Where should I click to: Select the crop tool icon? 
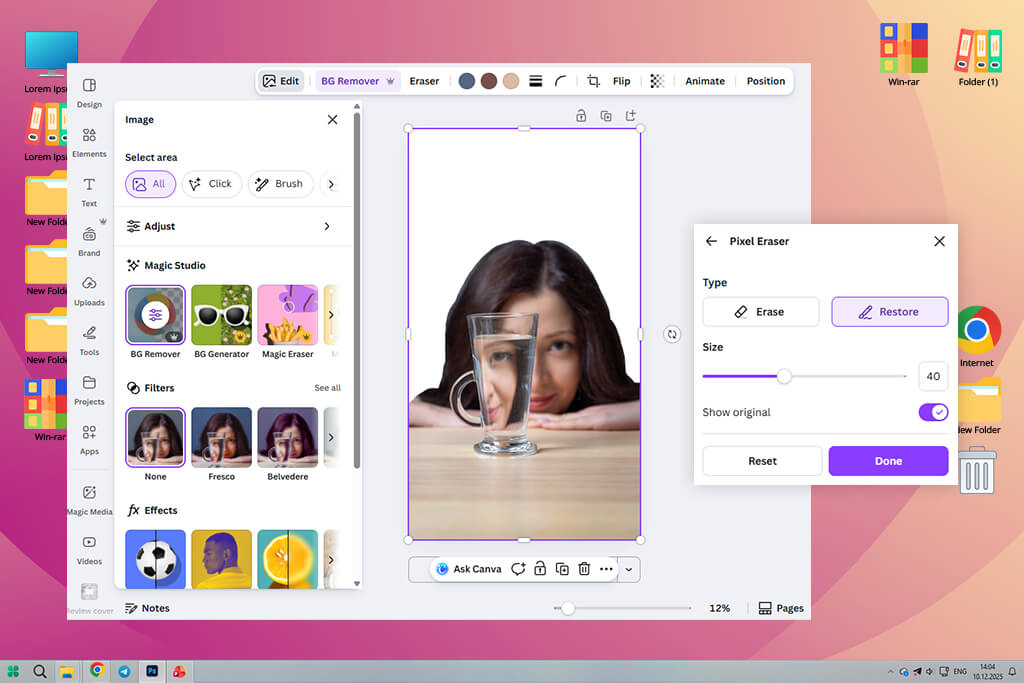593,81
